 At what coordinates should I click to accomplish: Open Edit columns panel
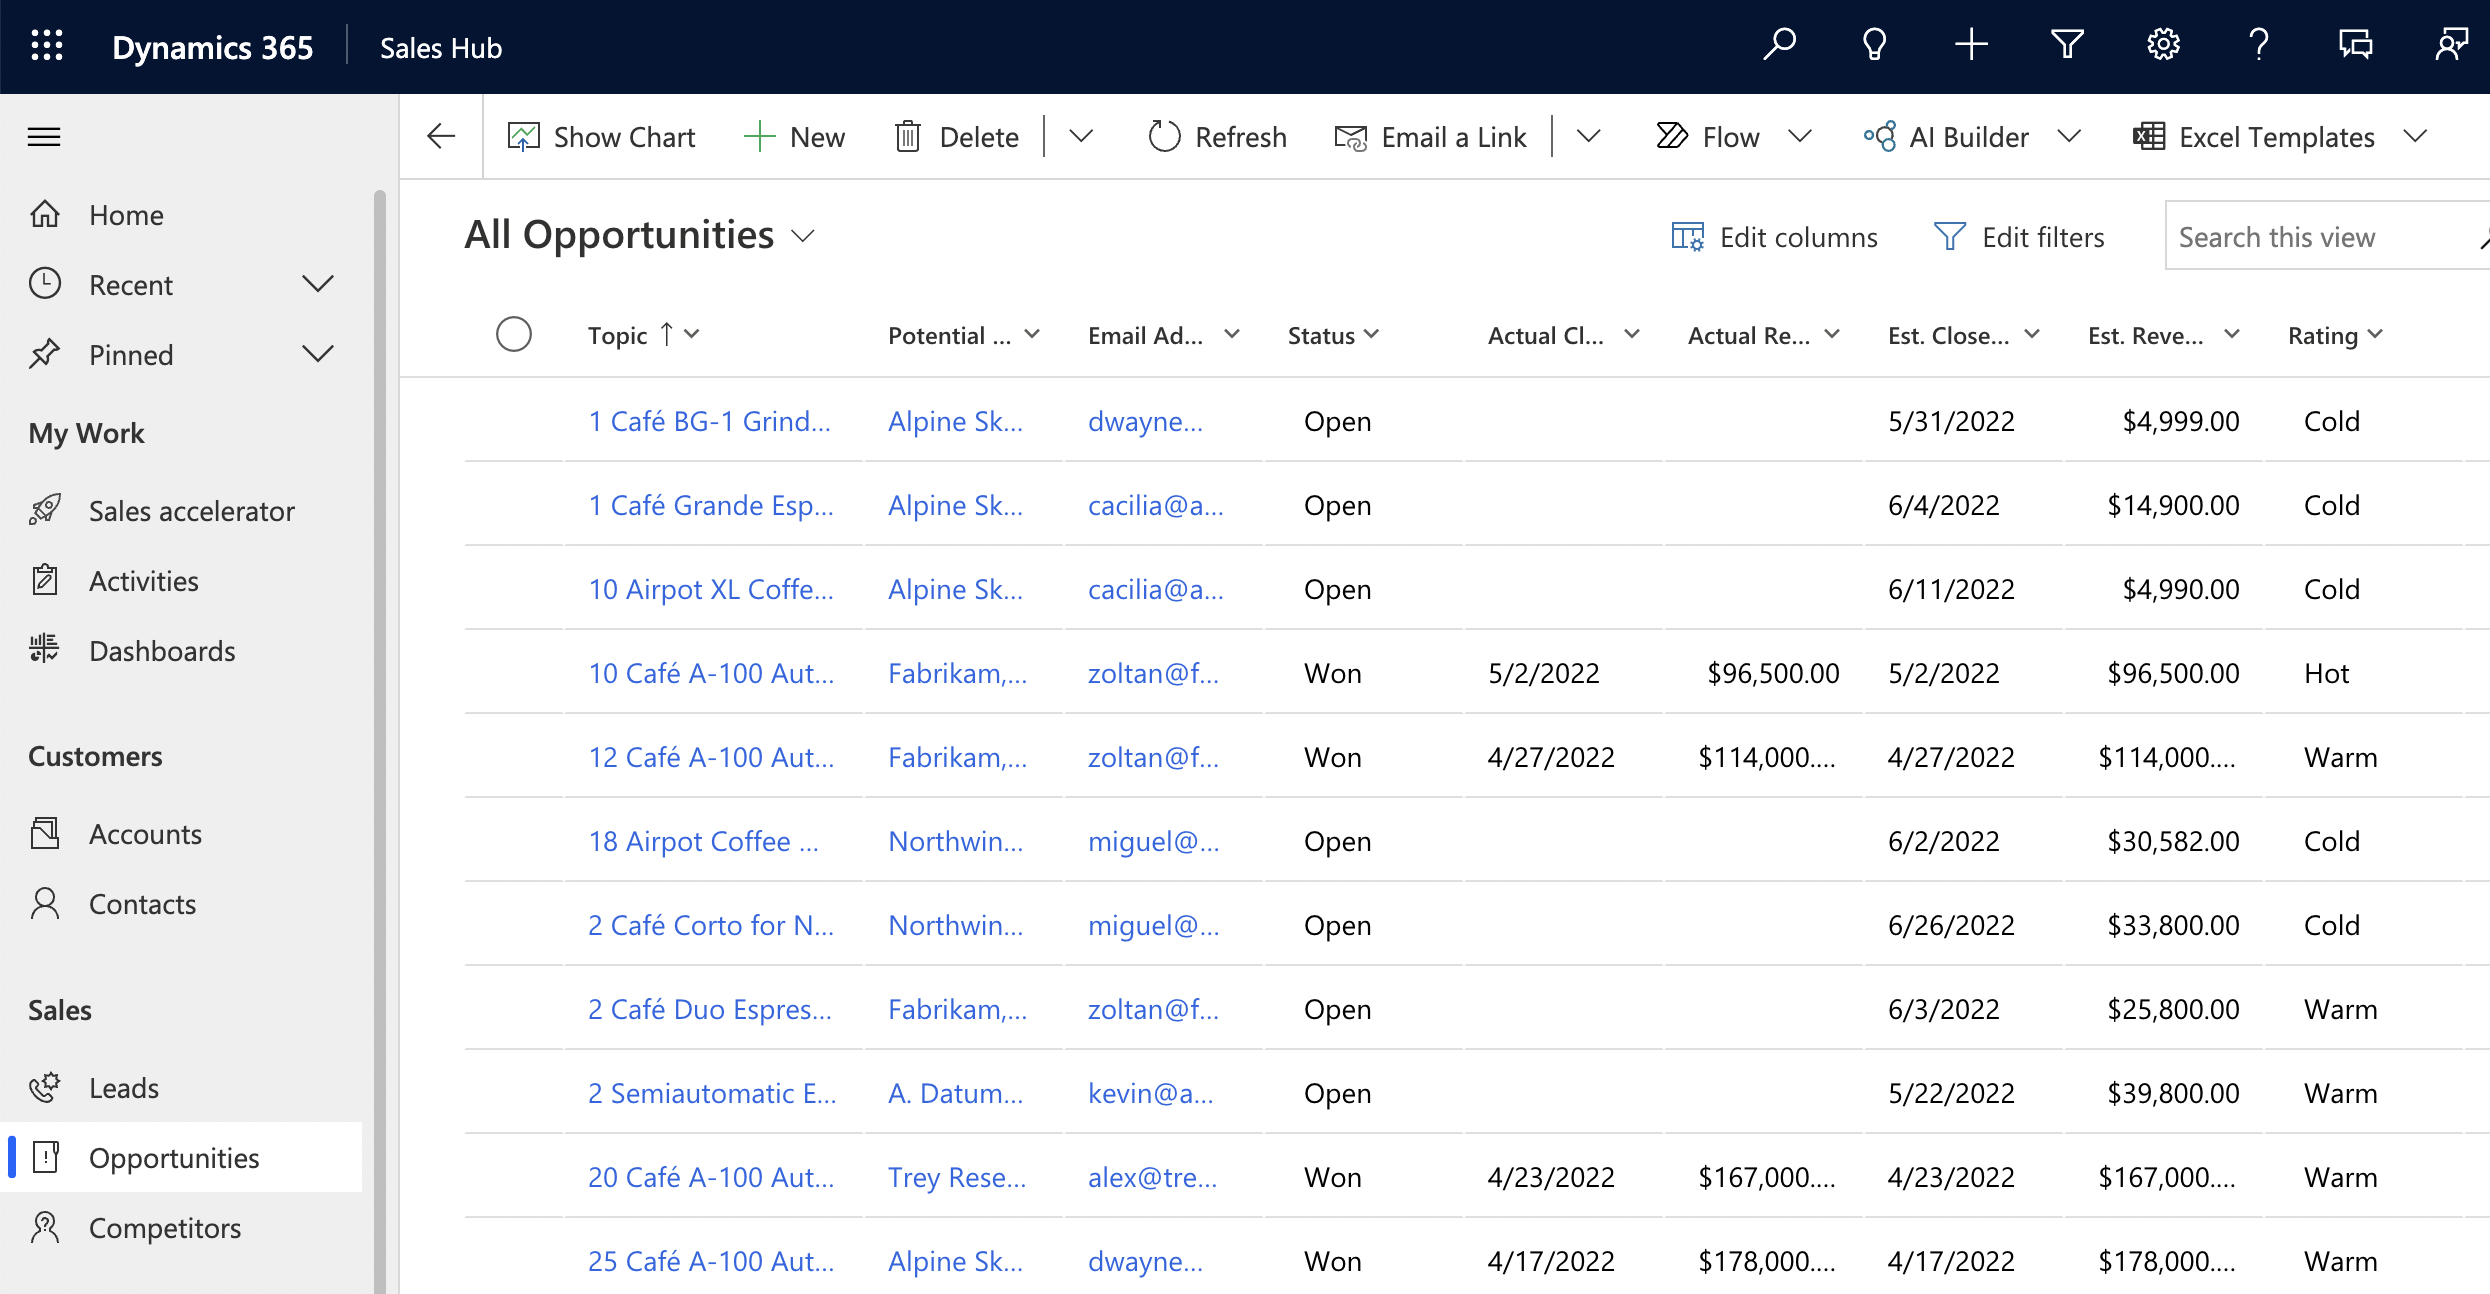[x=1775, y=237]
